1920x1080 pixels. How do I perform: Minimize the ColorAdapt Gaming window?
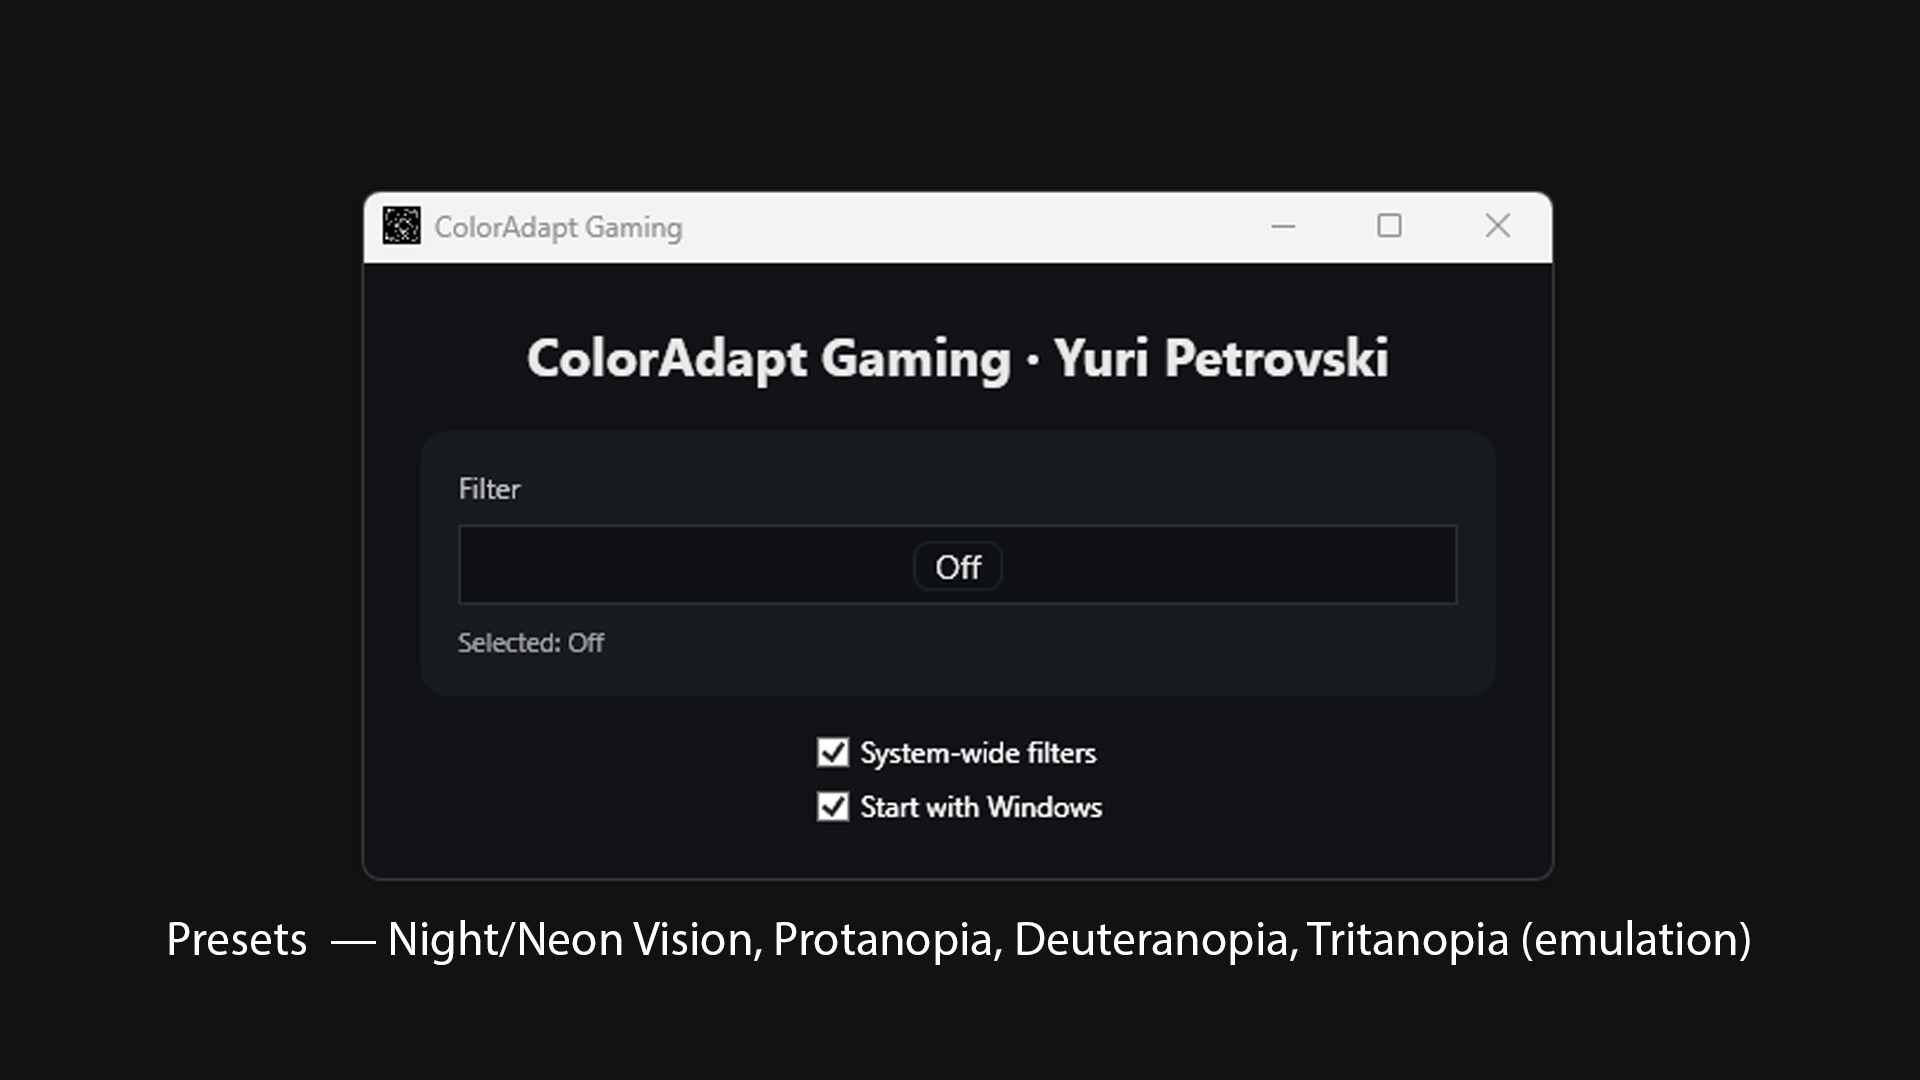1283,227
